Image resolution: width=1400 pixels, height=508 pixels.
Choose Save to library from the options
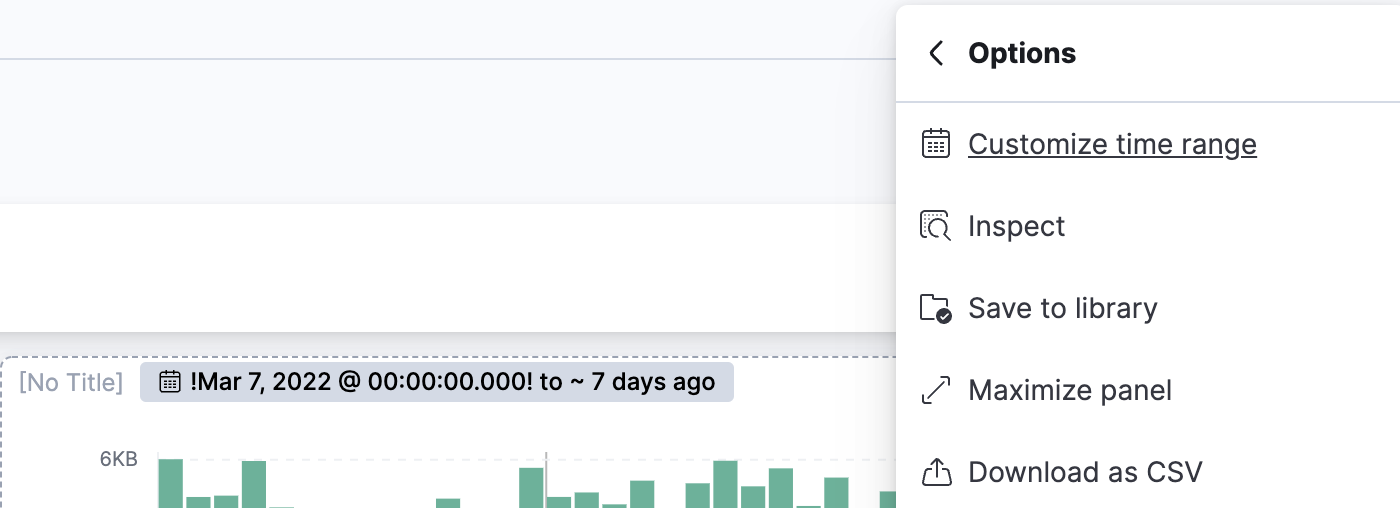(1148, 308)
